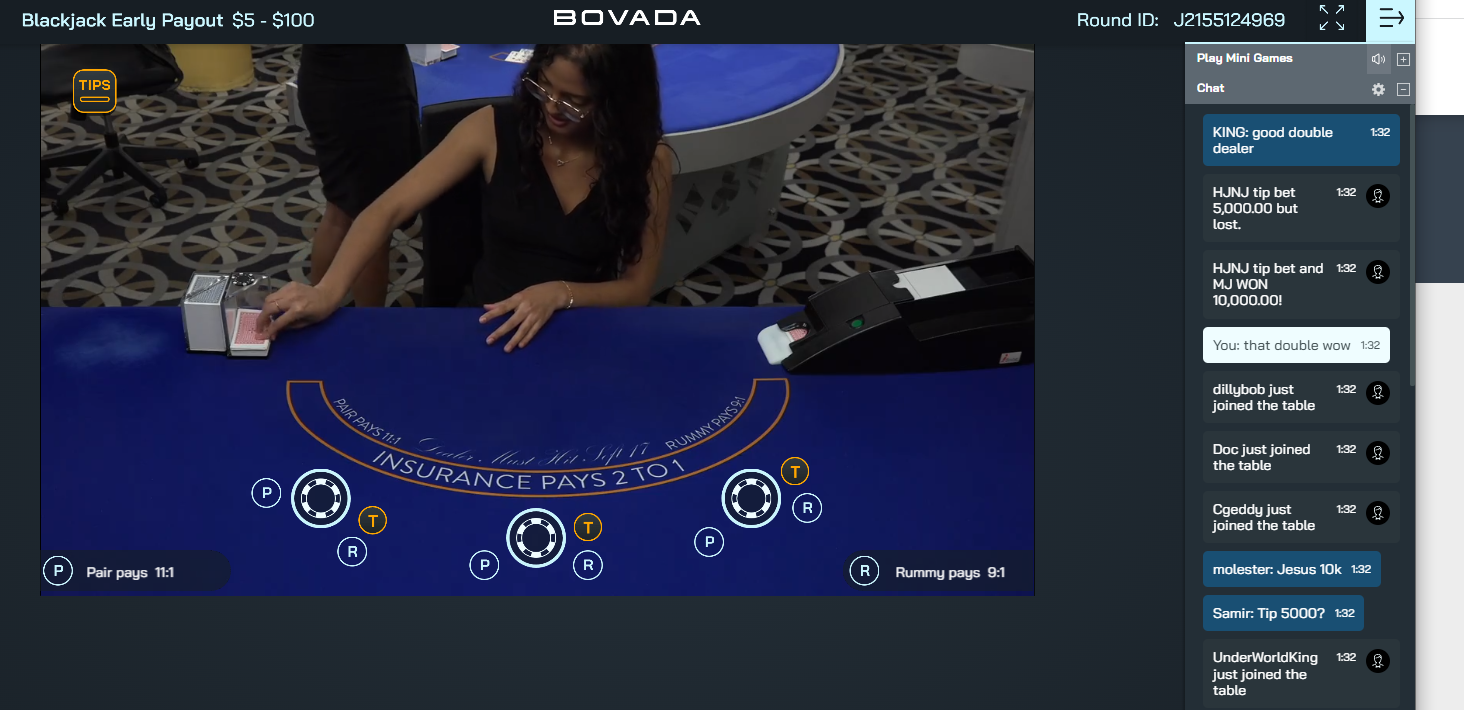The width and height of the screenshot is (1464, 710).
Task: Open the TIPS button on video
Action: tap(95, 91)
